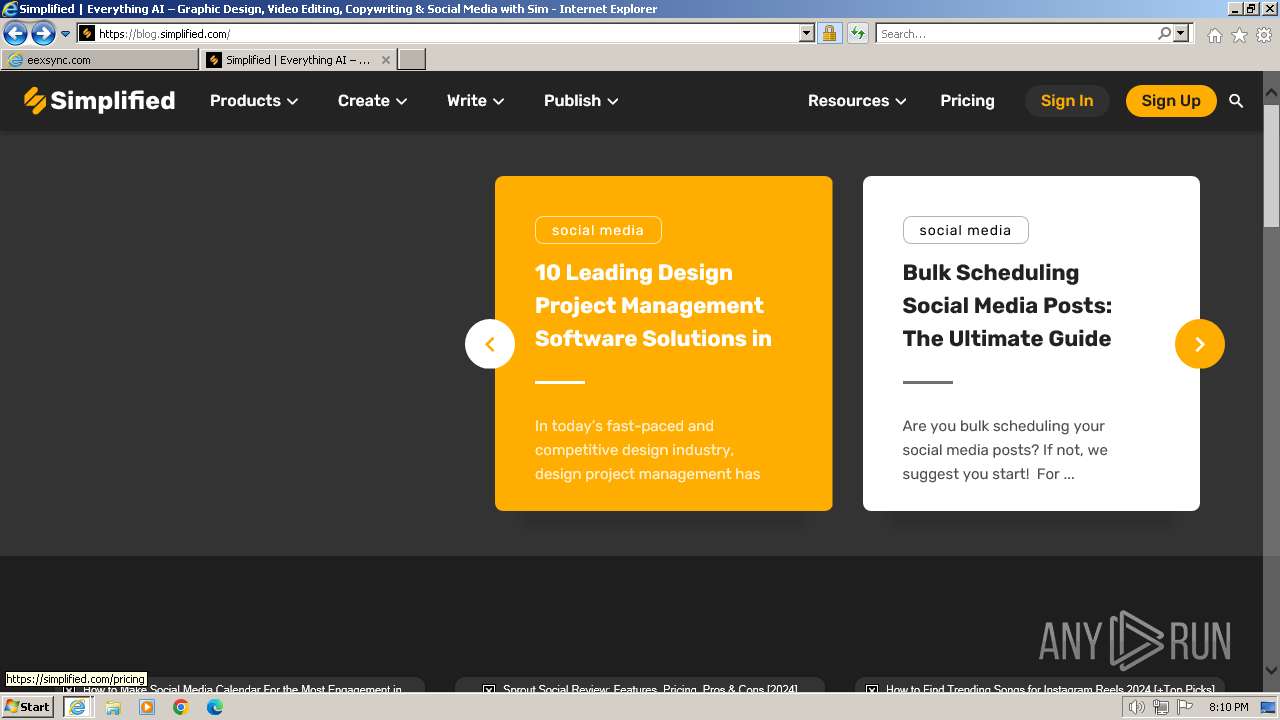Click the browser Search field
1280x720 pixels.
pos(1016,34)
